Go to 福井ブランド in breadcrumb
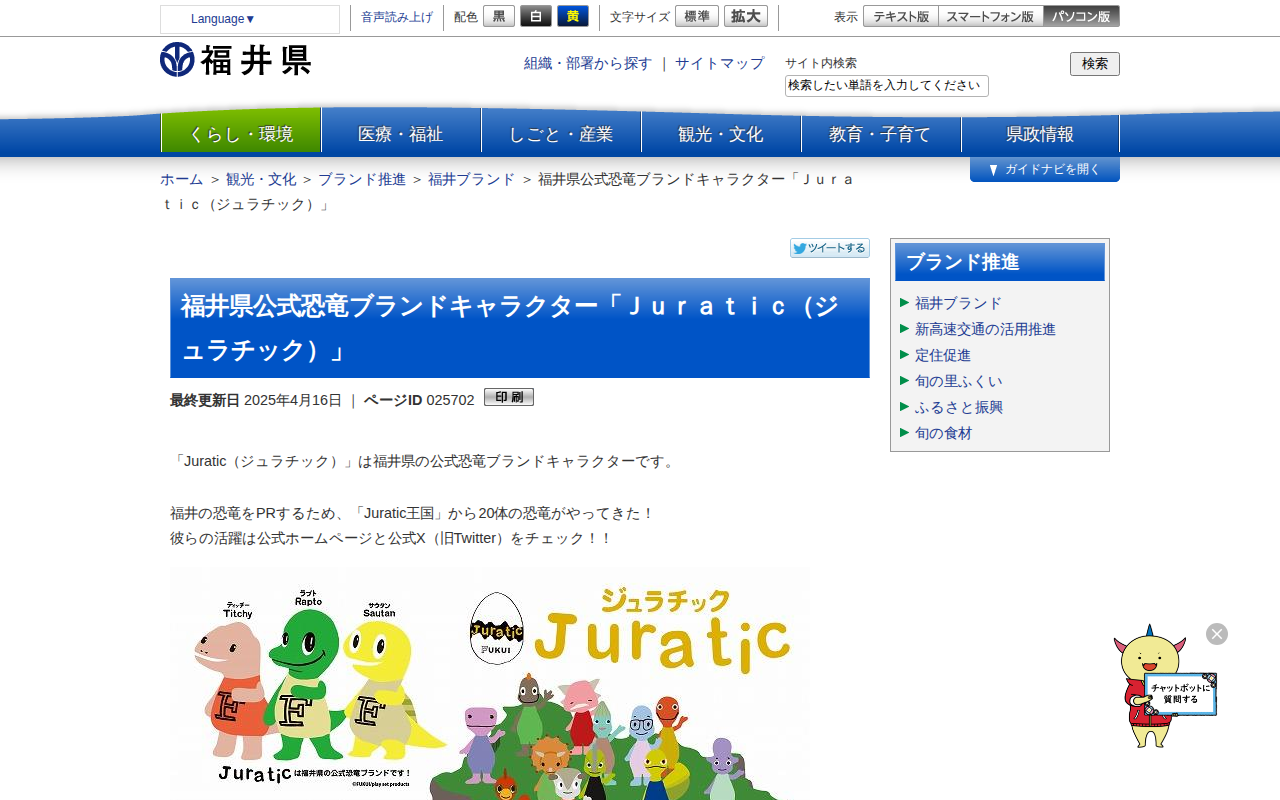The image size is (1280, 800). [472, 179]
